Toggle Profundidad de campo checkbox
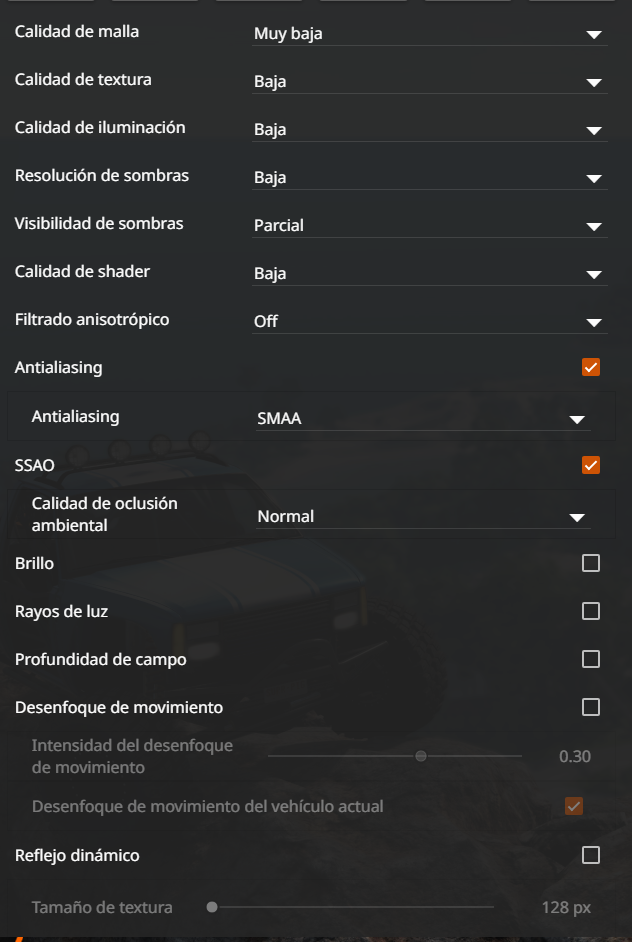This screenshot has height=942, width=632. pyautogui.click(x=591, y=659)
